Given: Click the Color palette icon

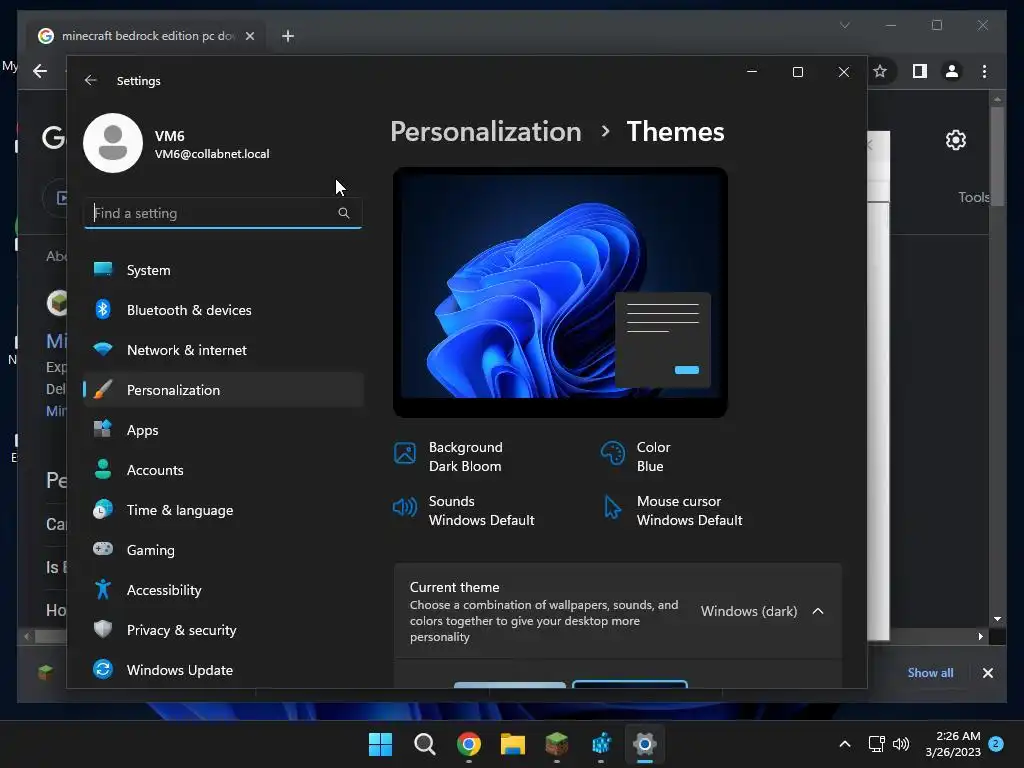Looking at the screenshot, I should point(613,453).
